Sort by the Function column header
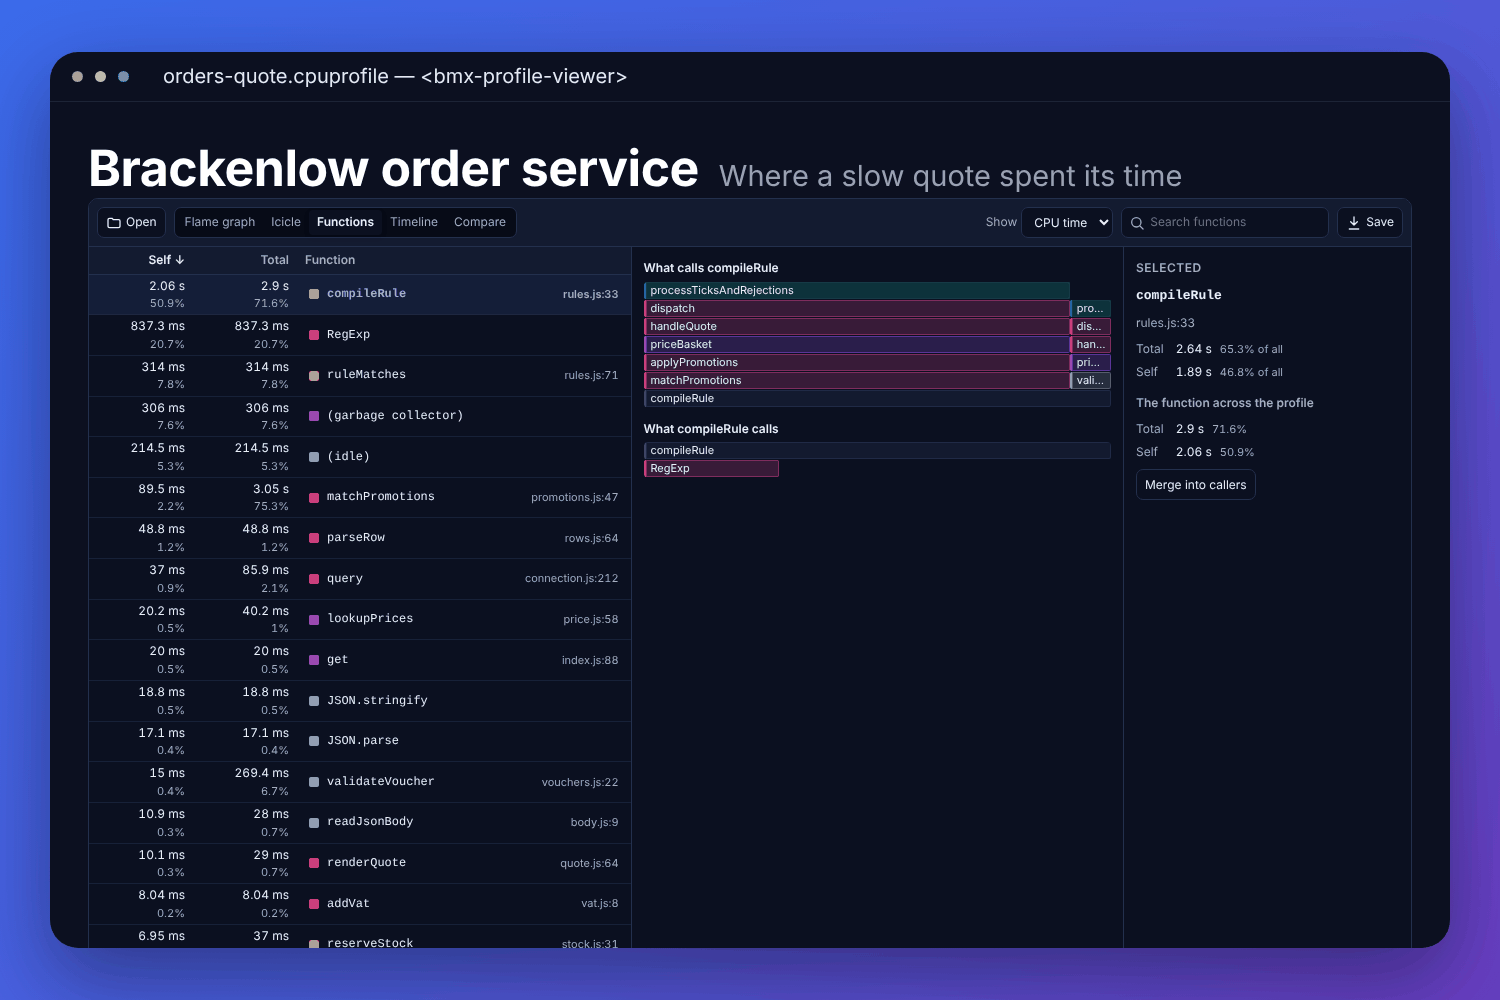Viewport: 1500px width, 1000px height. click(x=330, y=260)
